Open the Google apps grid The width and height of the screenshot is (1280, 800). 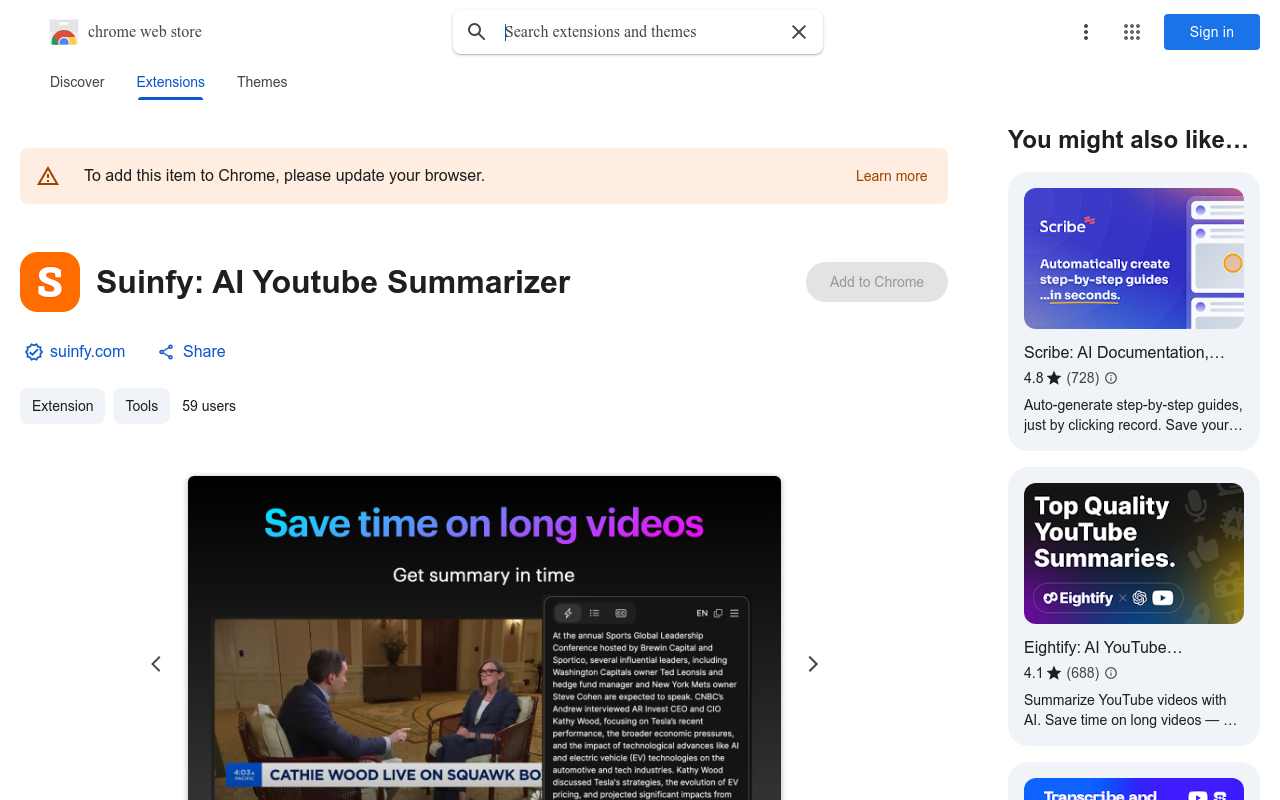click(x=1132, y=32)
